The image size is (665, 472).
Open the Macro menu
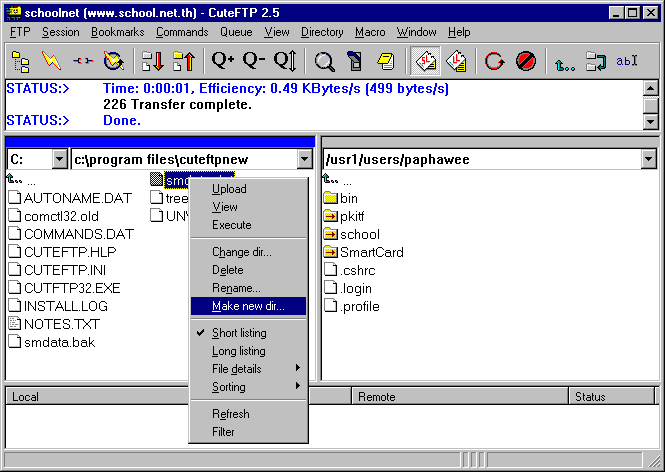pyautogui.click(x=370, y=32)
